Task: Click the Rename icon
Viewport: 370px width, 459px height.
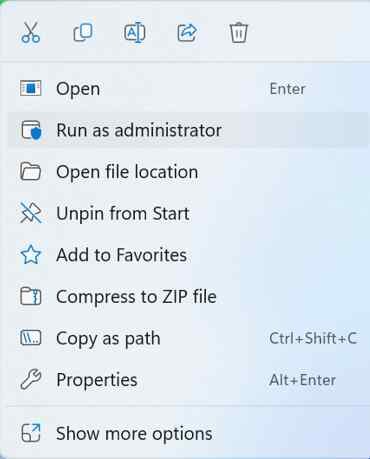Action: coord(135,33)
